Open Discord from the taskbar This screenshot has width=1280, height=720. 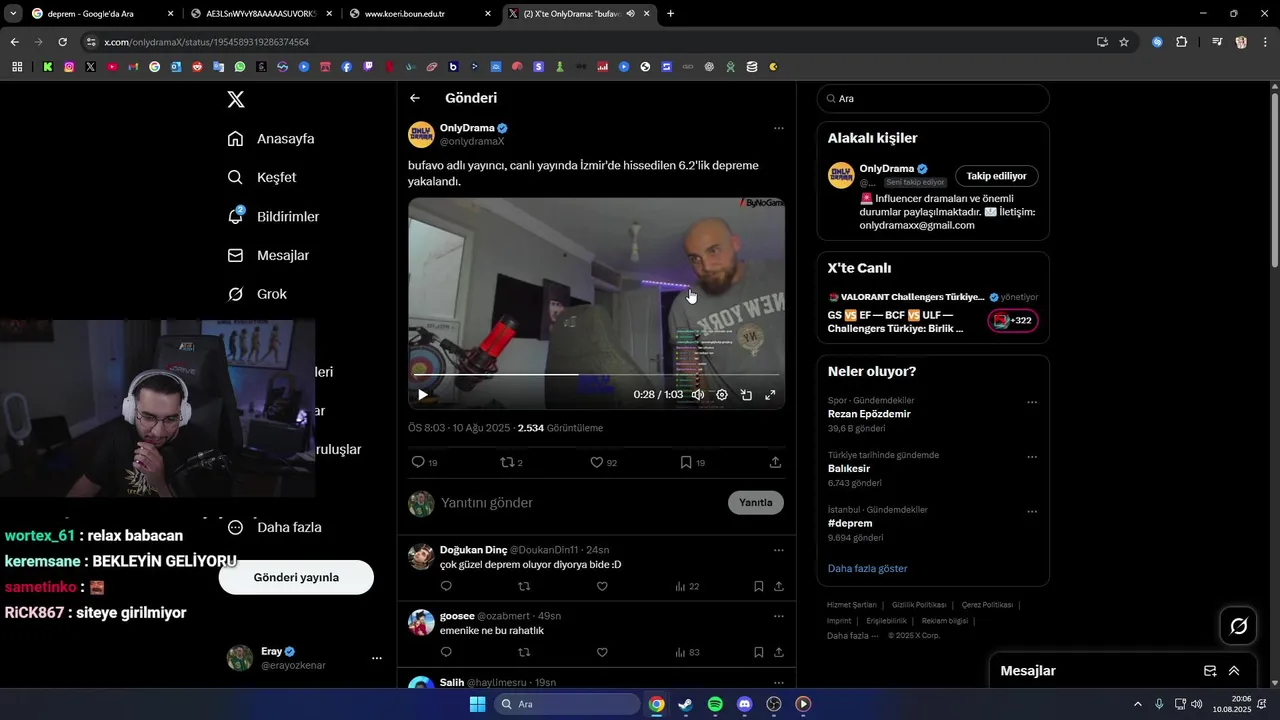pos(744,704)
